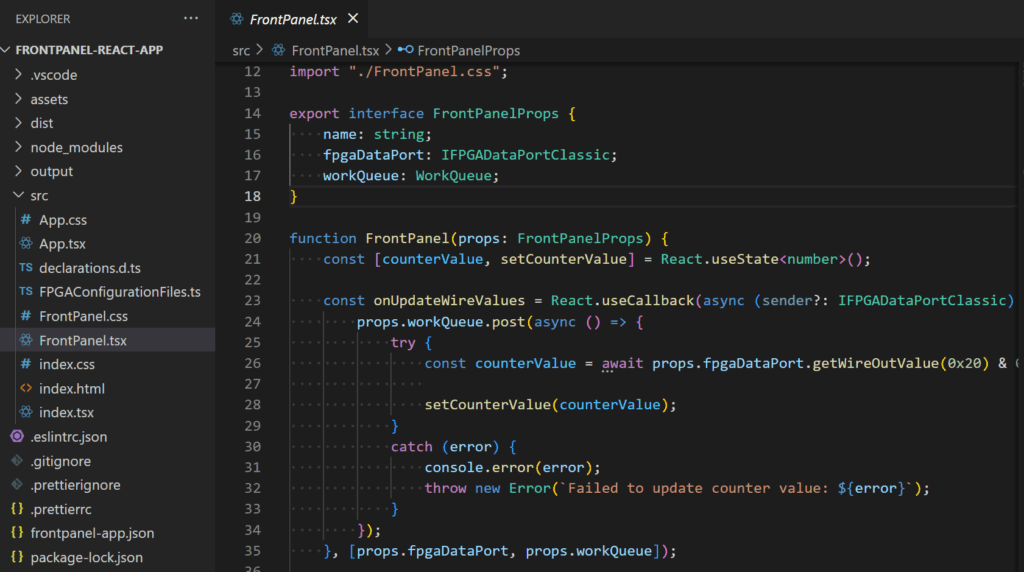Click CSS hash icon beside FrontPanel.css

[25, 316]
